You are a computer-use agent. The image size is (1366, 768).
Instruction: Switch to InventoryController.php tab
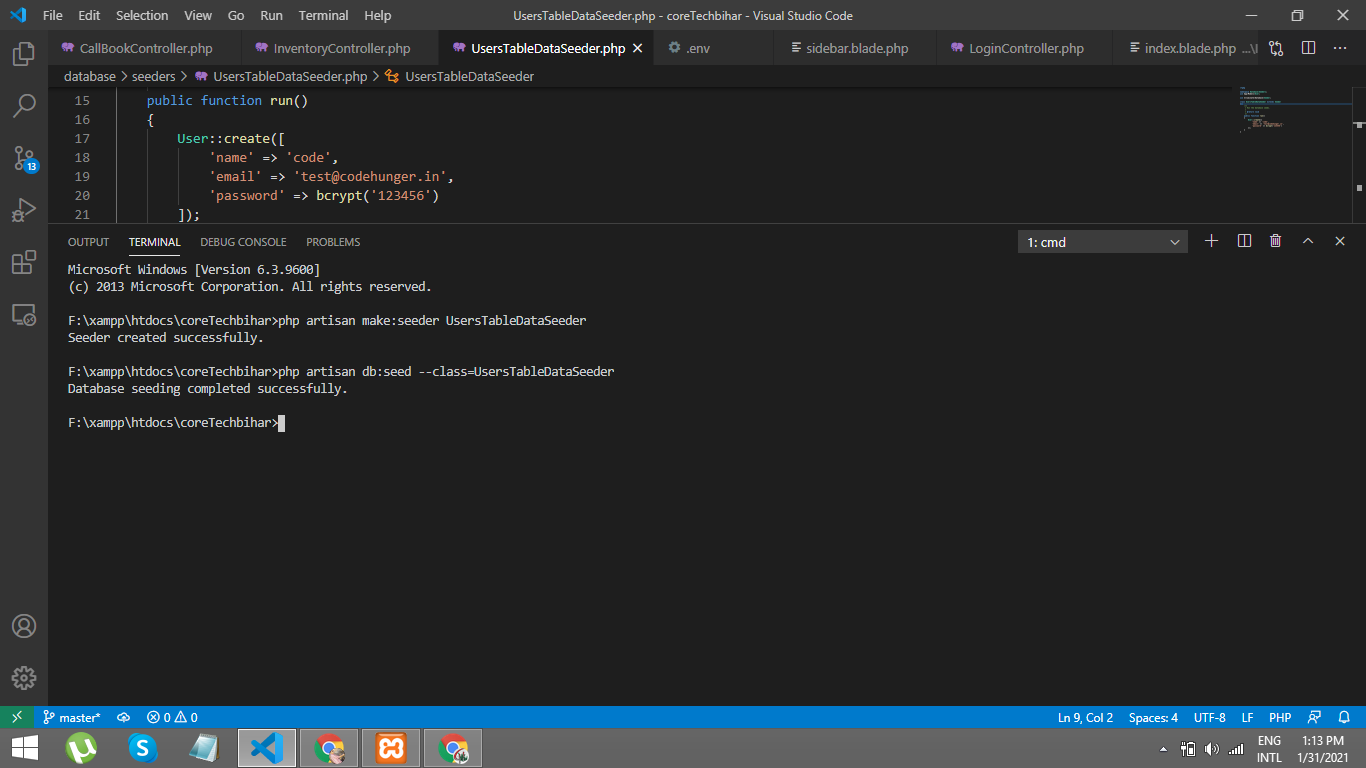(x=340, y=48)
